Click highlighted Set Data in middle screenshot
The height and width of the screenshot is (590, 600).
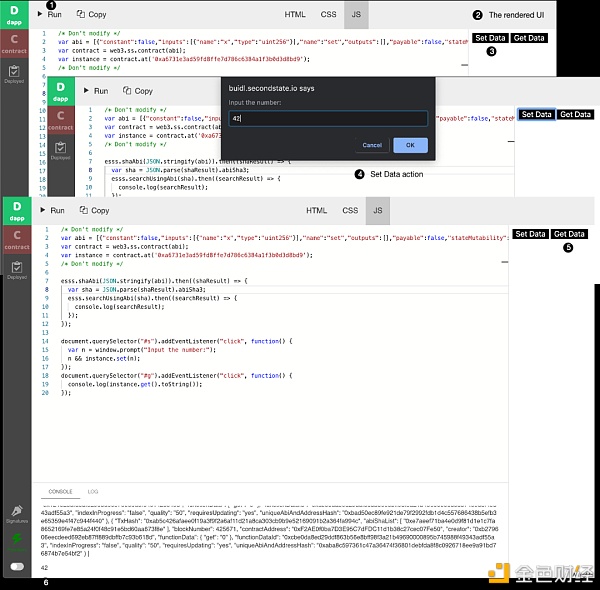[536, 114]
